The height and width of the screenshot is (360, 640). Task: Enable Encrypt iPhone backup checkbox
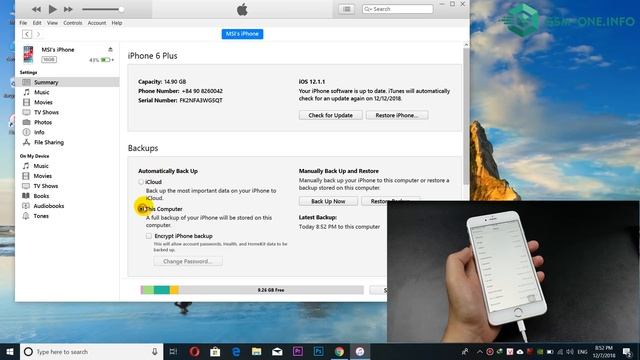[149, 236]
